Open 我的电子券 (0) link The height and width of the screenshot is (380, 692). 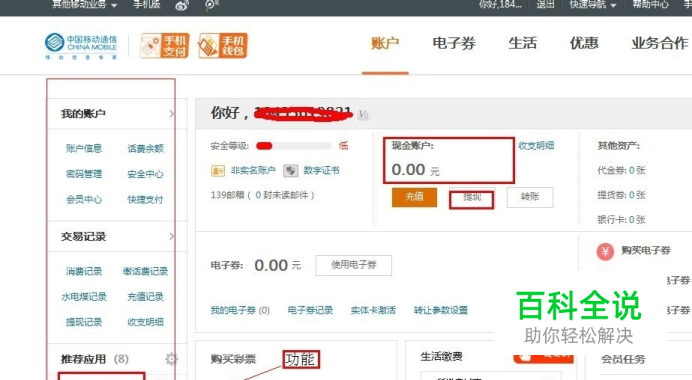click(240, 310)
